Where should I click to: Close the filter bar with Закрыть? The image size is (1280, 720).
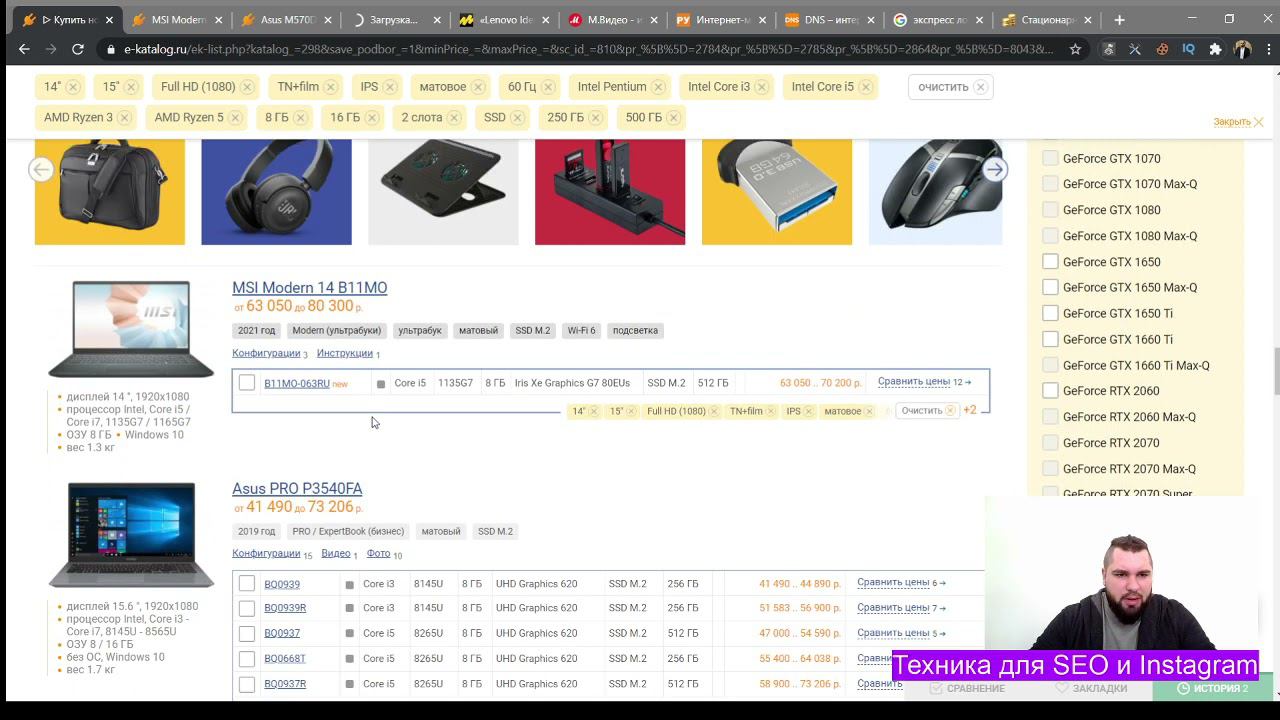click(1238, 122)
